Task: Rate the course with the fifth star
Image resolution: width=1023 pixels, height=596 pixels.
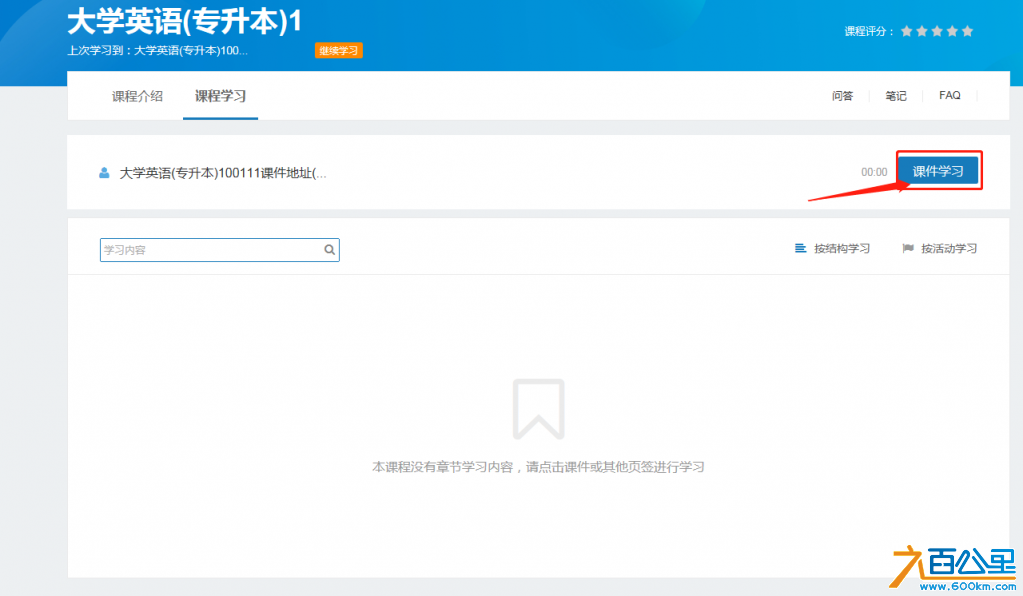Action: coord(968,31)
